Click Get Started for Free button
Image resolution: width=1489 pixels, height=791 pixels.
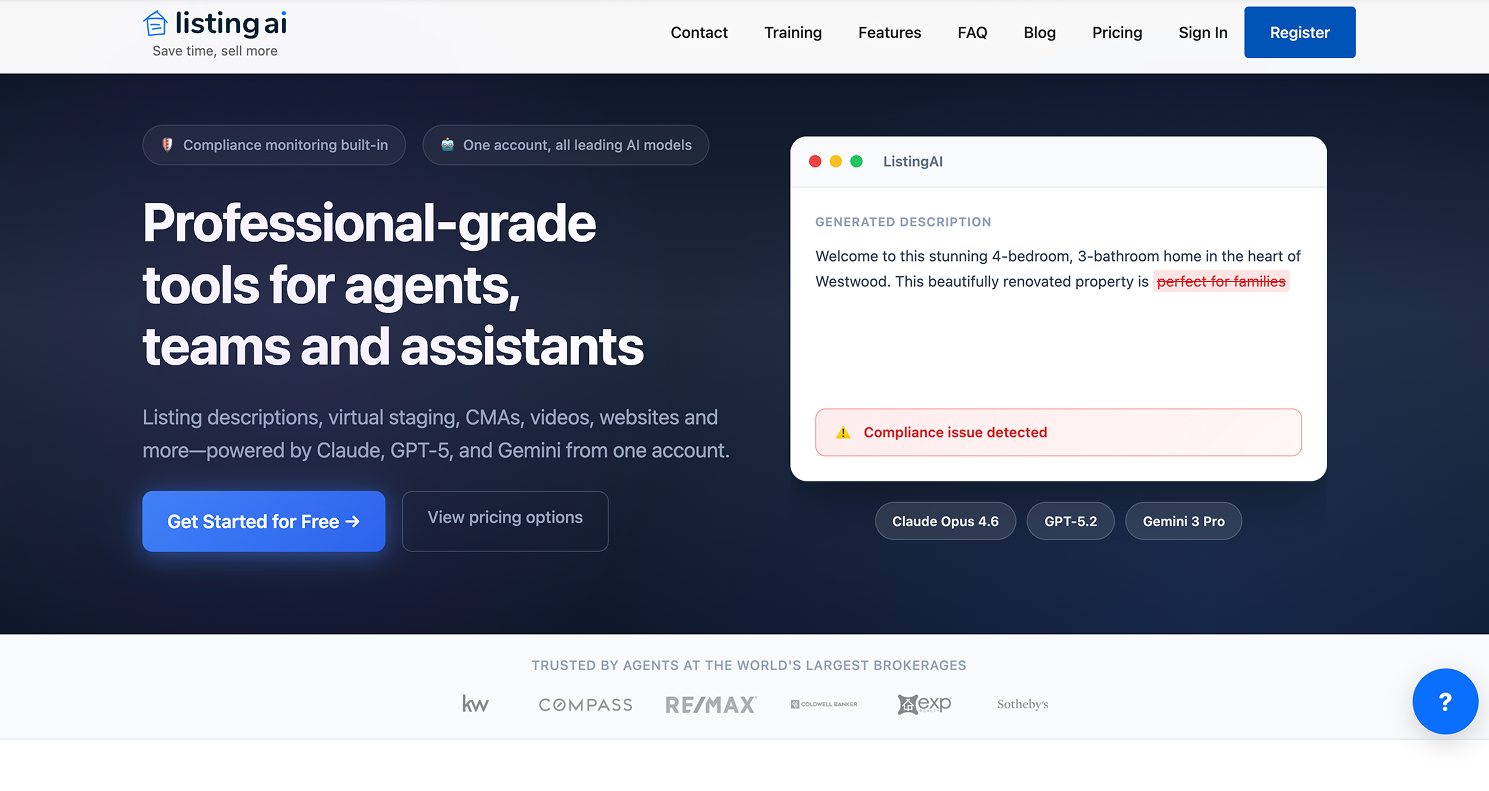[x=264, y=521]
